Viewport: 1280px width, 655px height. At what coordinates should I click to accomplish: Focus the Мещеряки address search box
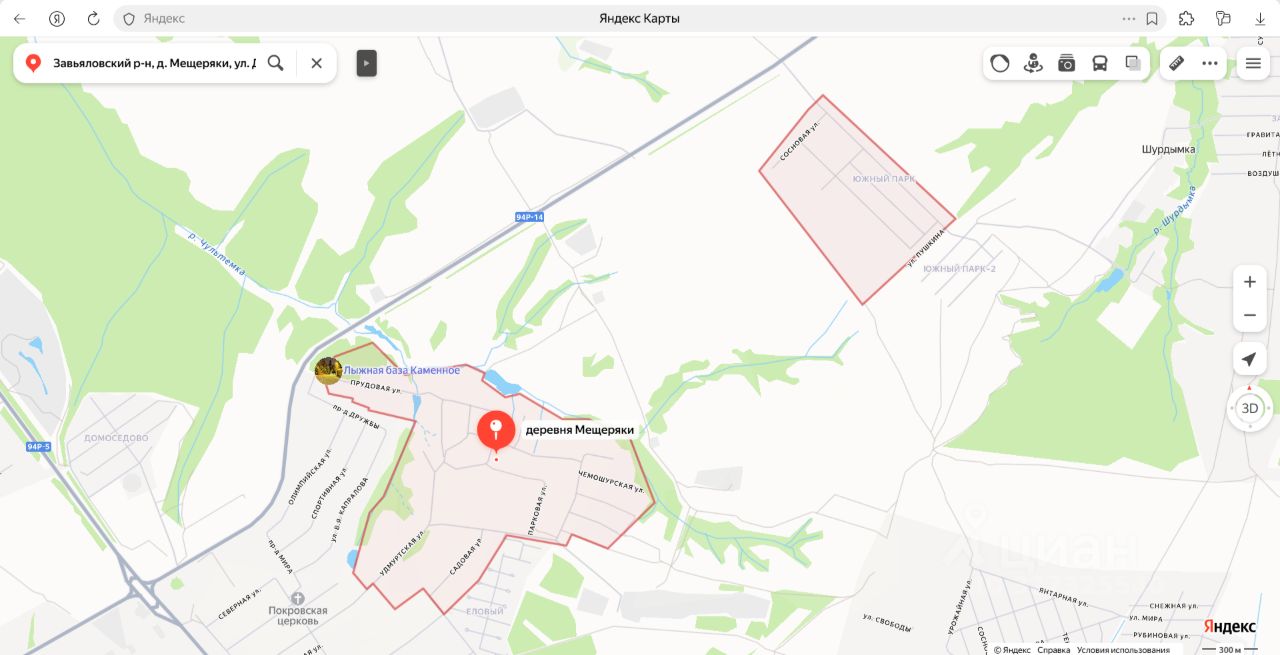tap(154, 63)
